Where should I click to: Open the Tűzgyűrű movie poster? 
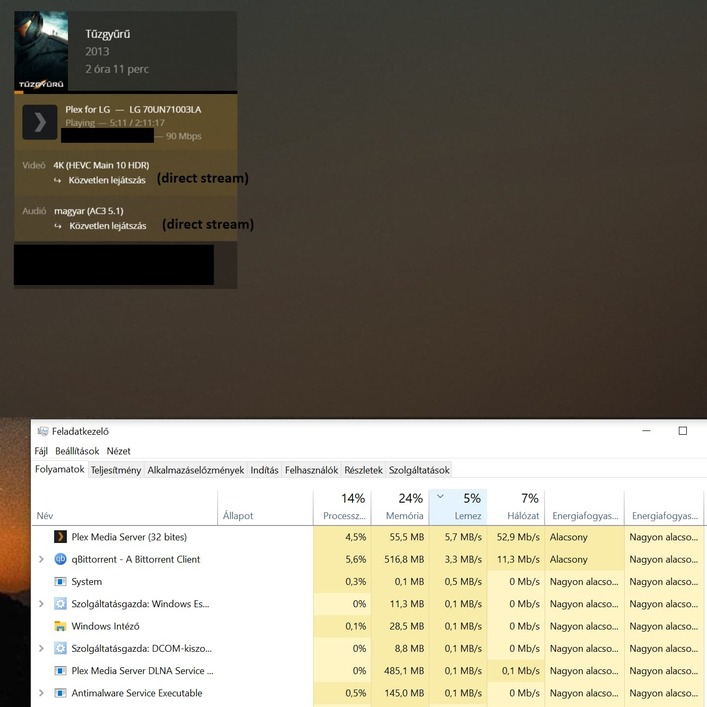(x=41, y=51)
